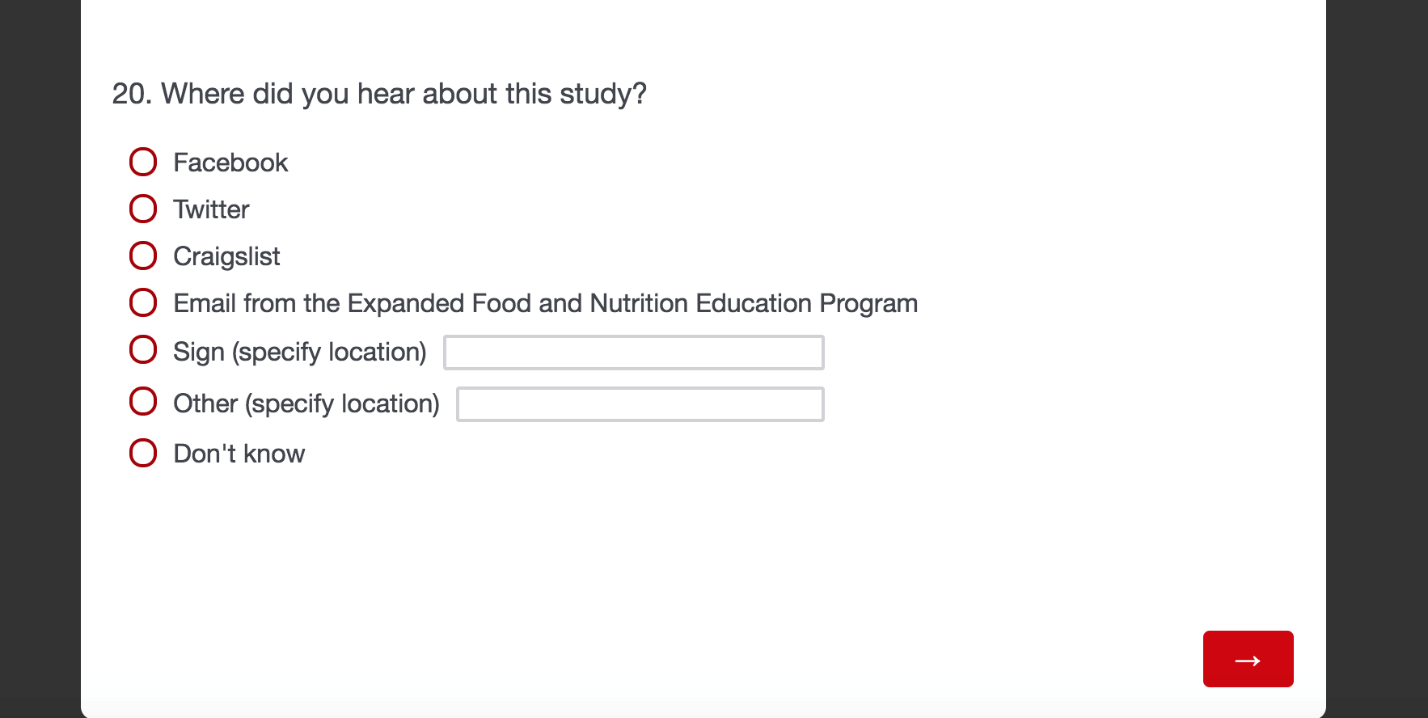Focus the Sign location text field
This screenshot has width=1428, height=718.
633,353
